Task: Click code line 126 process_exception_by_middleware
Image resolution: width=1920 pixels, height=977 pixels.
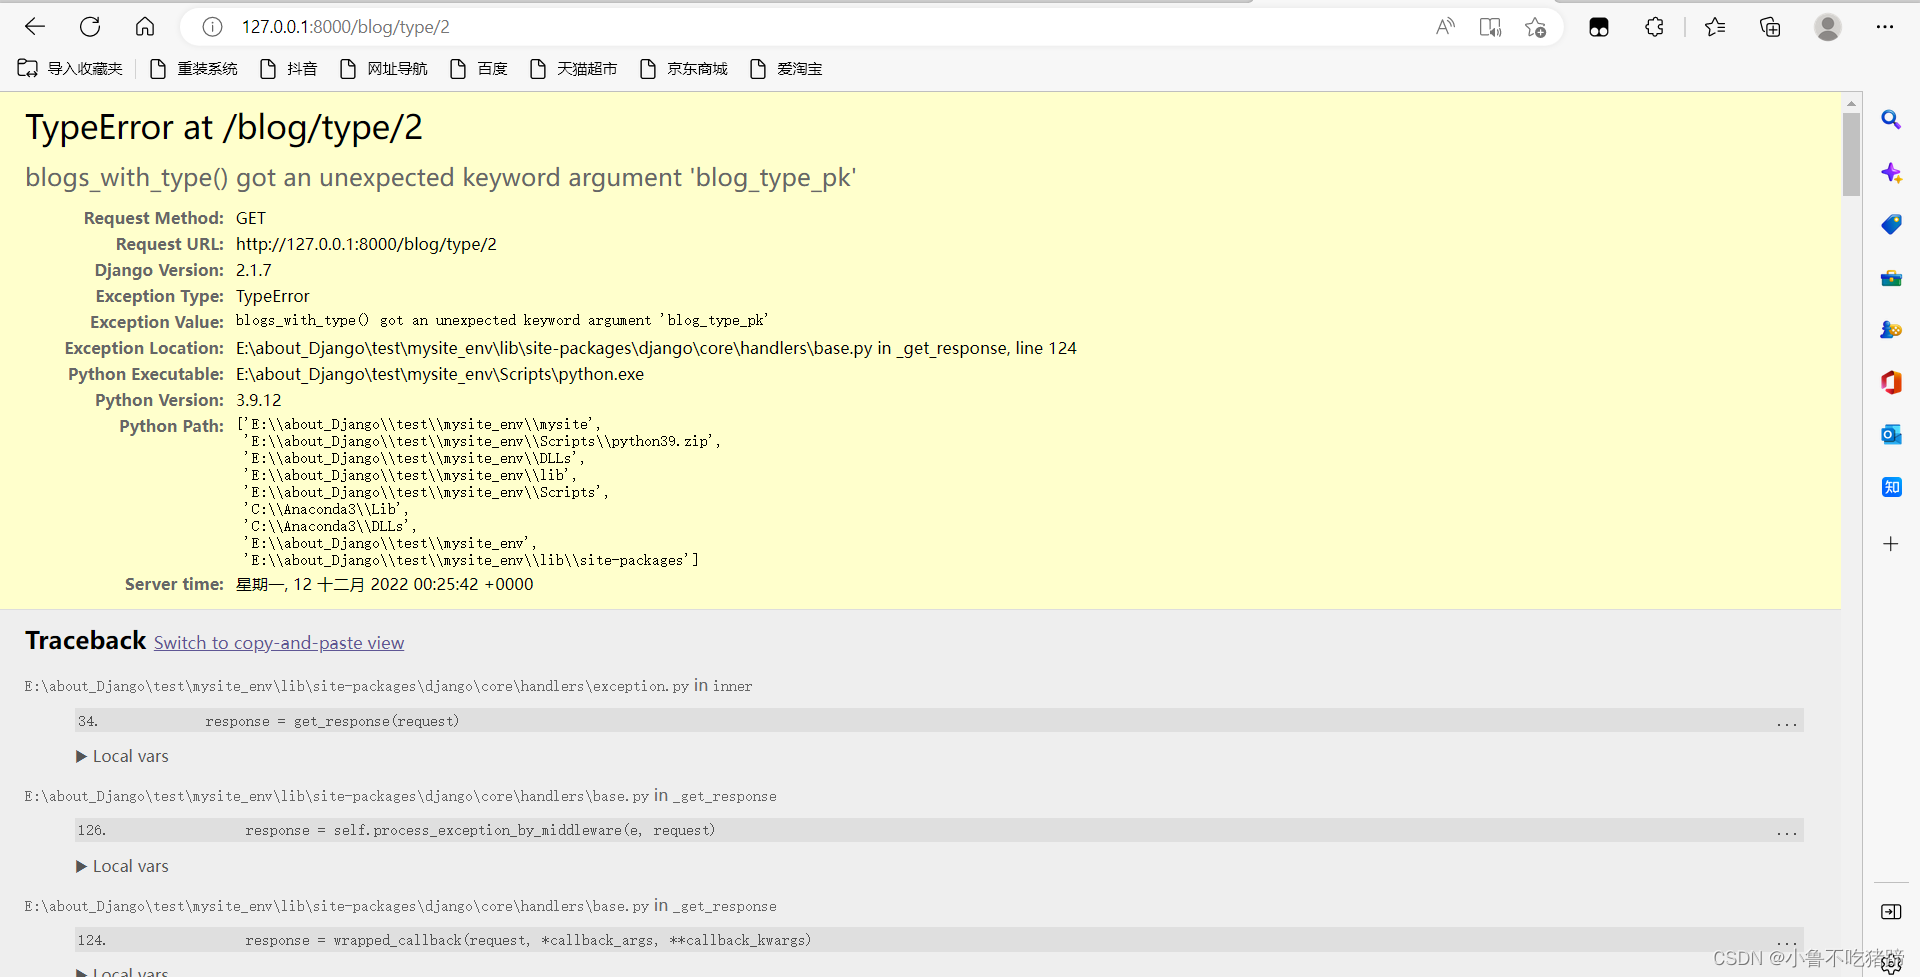Action: point(939,830)
